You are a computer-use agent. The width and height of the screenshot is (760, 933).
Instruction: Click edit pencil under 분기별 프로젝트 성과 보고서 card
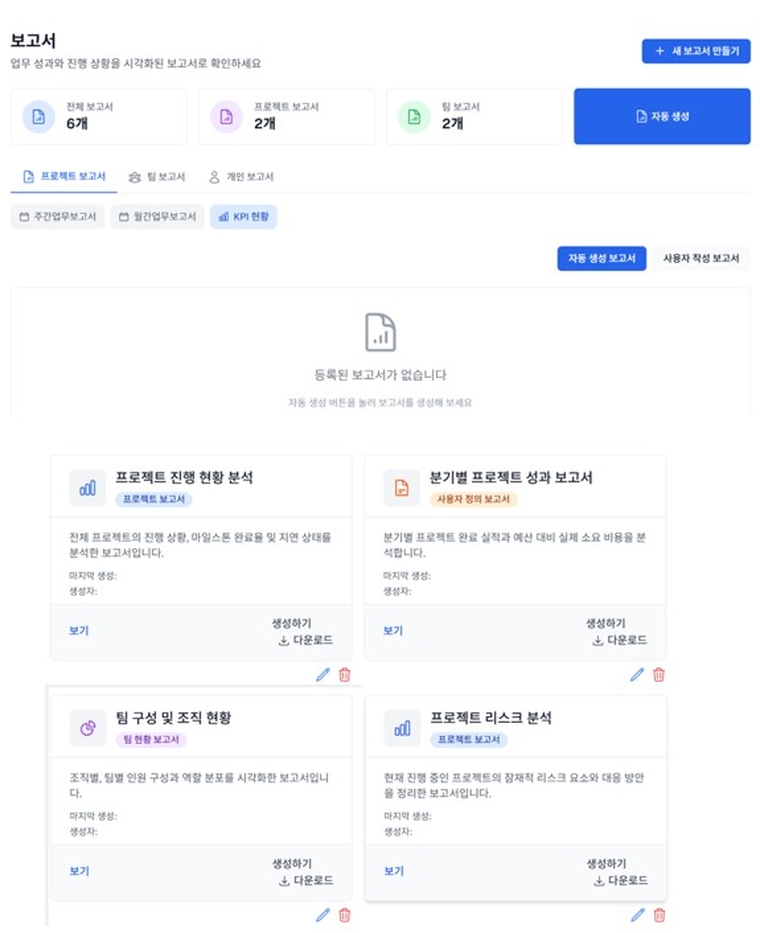(x=637, y=675)
